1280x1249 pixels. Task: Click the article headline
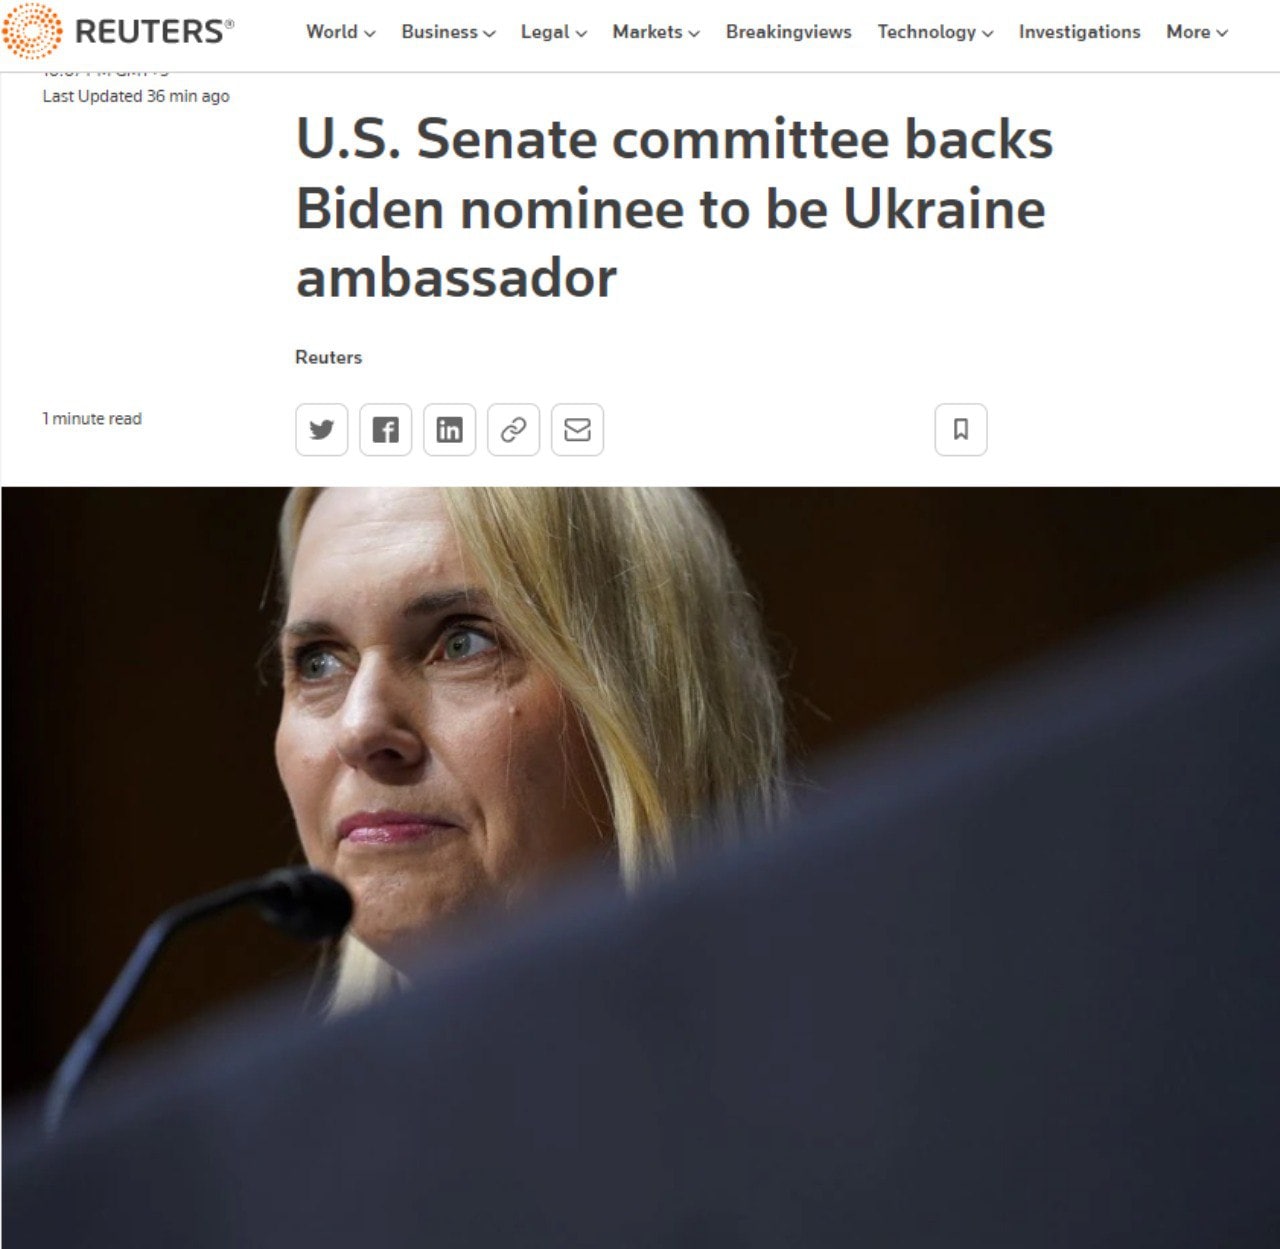(674, 208)
